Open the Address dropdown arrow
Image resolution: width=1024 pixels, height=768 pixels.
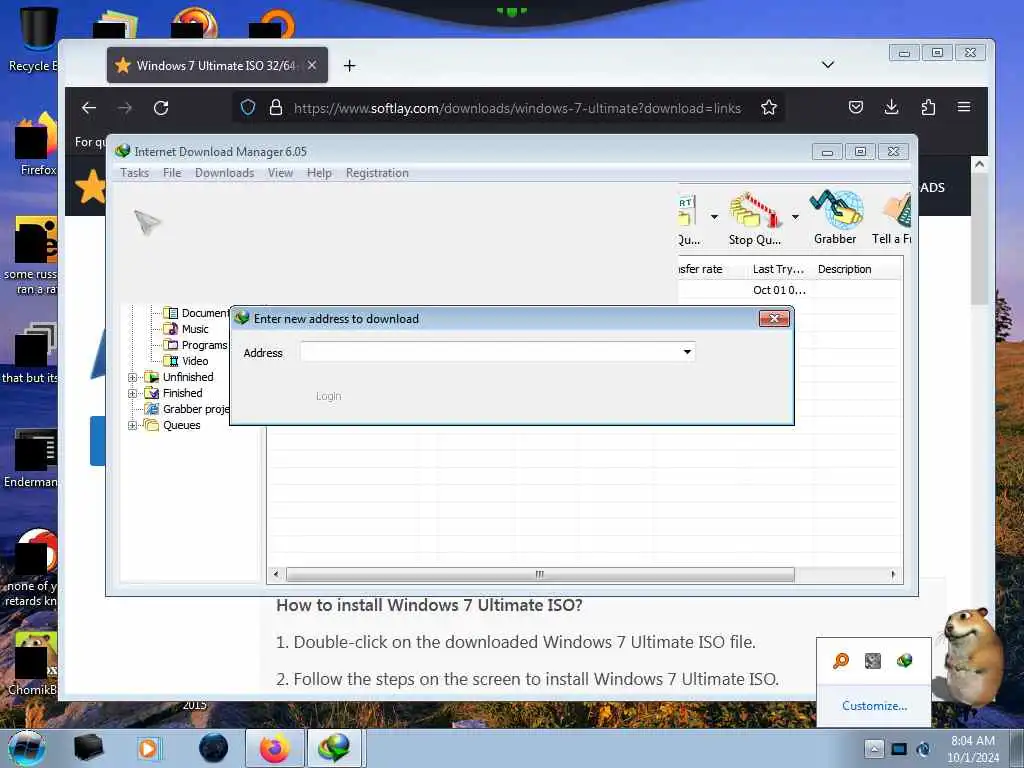tap(687, 352)
